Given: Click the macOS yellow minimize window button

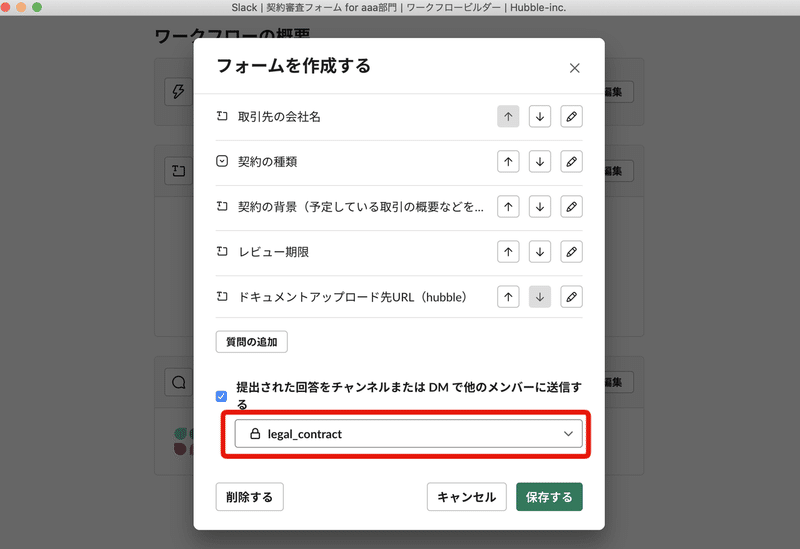Looking at the screenshot, I should tap(21, 7).
